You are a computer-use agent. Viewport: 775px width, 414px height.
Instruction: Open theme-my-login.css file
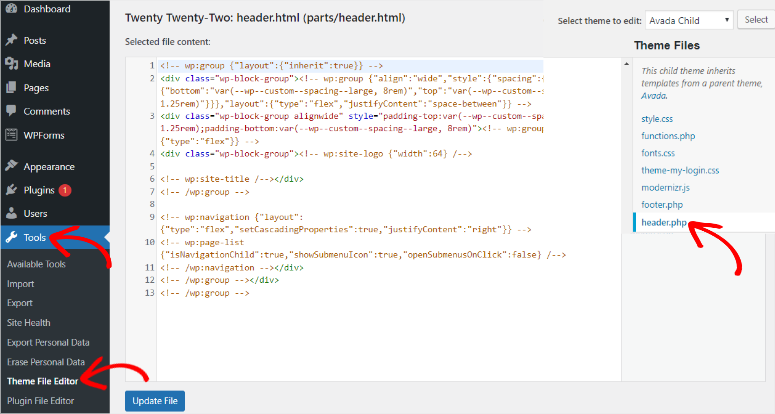coord(680,170)
